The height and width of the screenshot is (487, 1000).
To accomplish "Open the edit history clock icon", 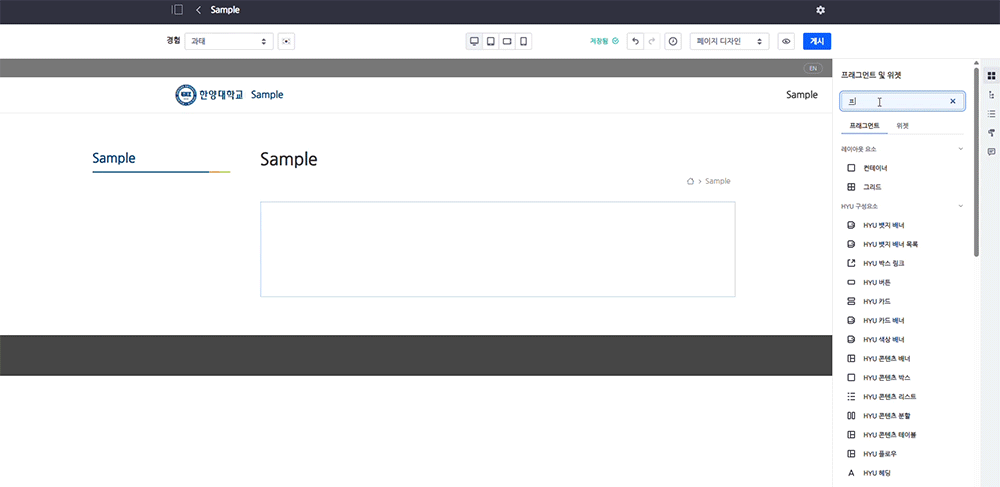I will (673, 42).
